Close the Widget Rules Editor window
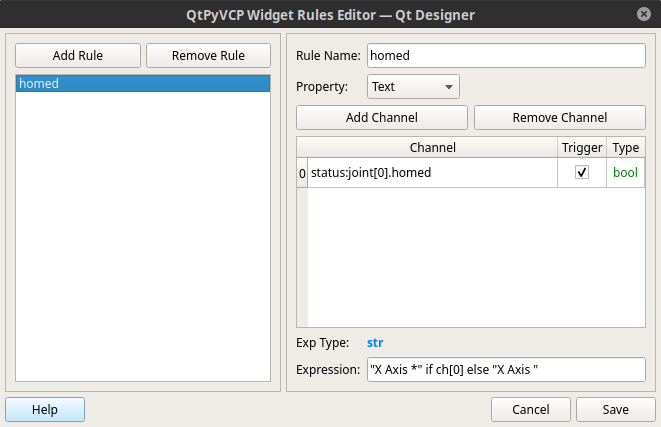The image size is (661, 427). click(643, 14)
